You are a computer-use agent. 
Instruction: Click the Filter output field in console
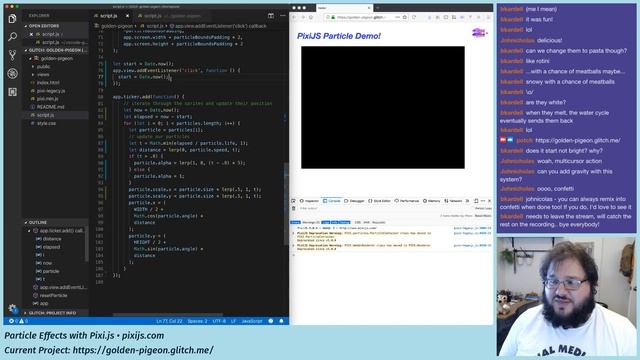coord(384,208)
